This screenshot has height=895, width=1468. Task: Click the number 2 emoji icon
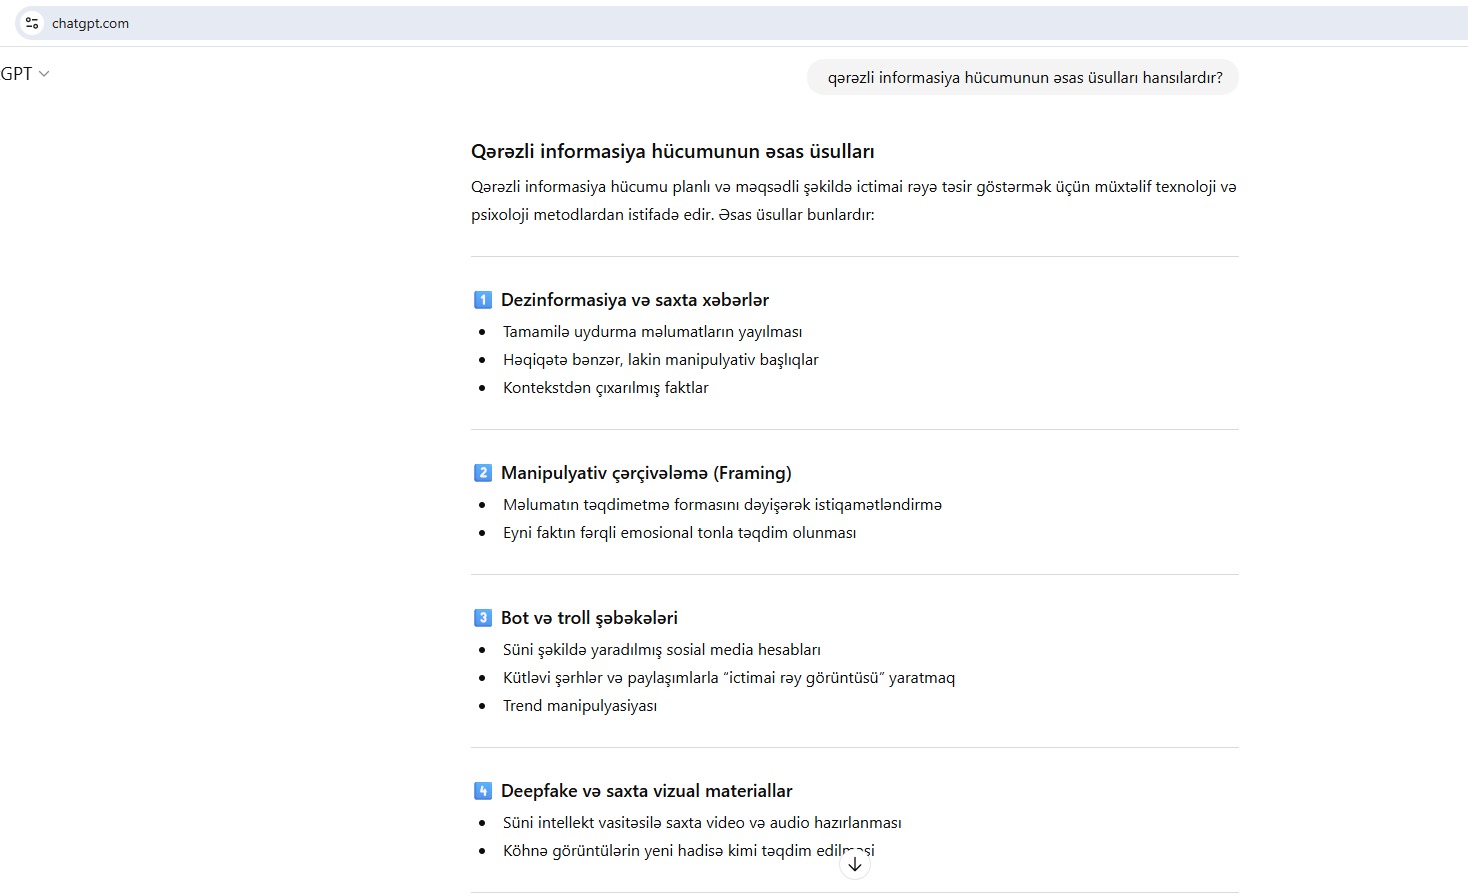483,473
